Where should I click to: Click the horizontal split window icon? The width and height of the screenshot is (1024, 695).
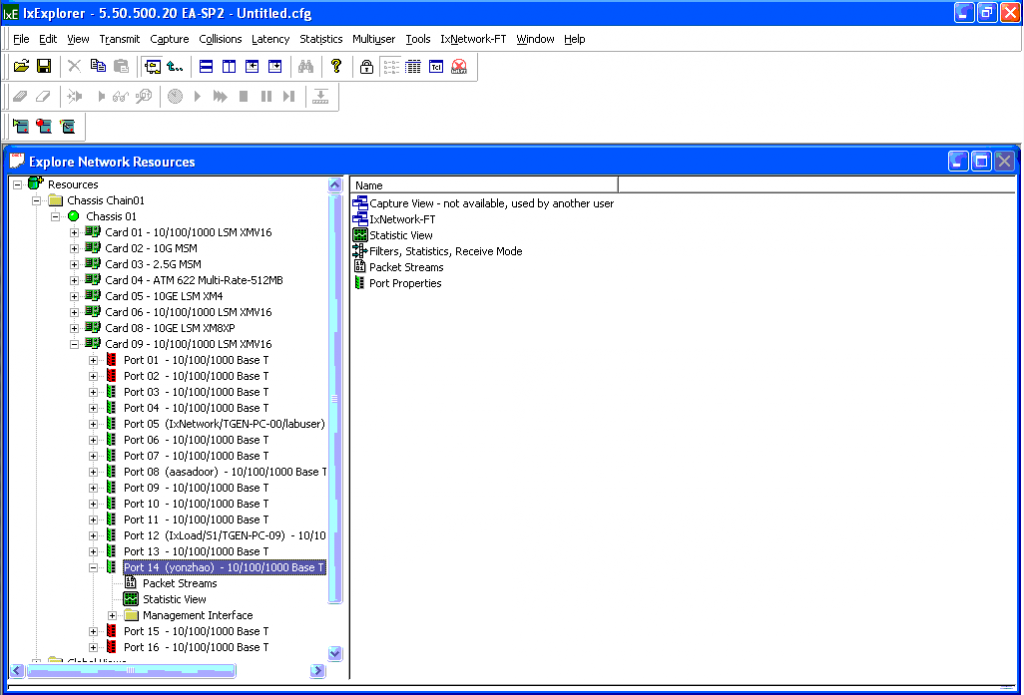pyautogui.click(x=206, y=66)
